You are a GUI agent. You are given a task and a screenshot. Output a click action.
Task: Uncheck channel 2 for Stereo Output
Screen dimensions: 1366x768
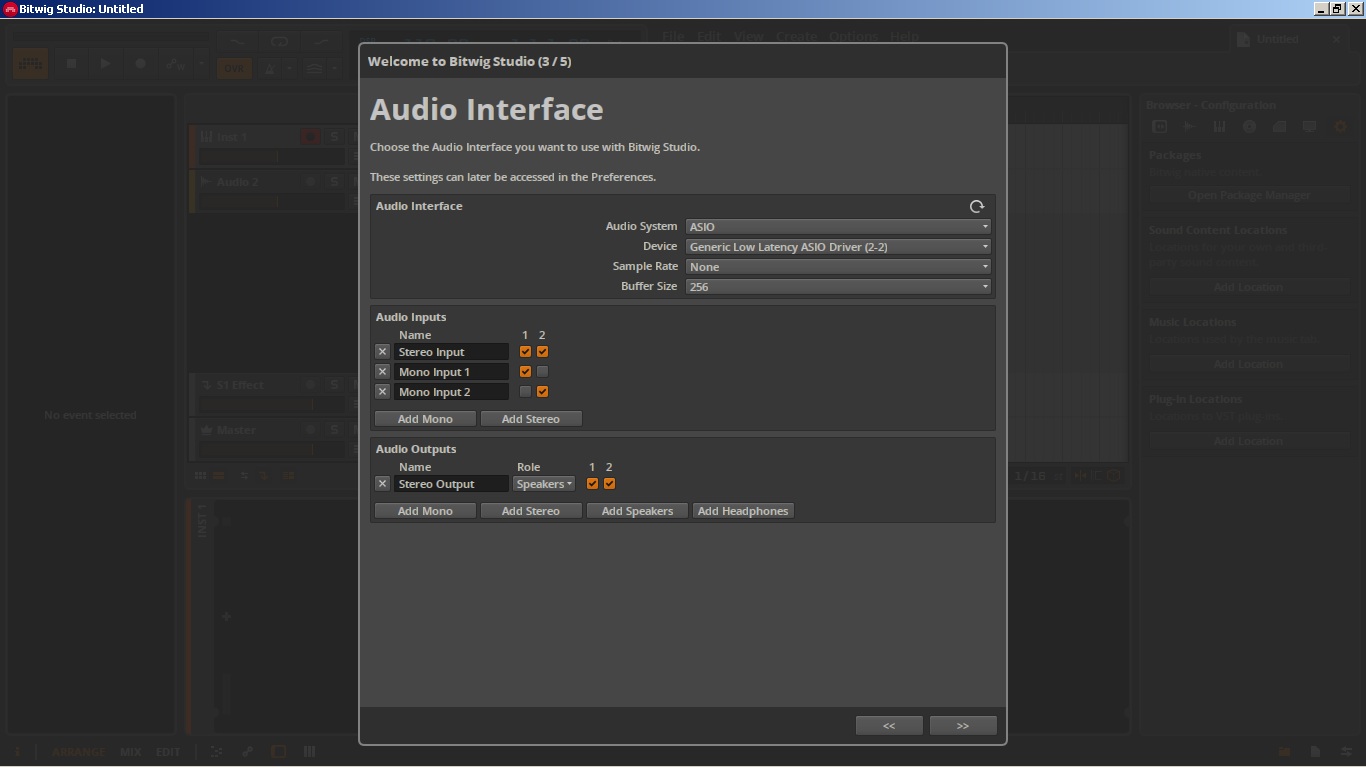pos(609,484)
